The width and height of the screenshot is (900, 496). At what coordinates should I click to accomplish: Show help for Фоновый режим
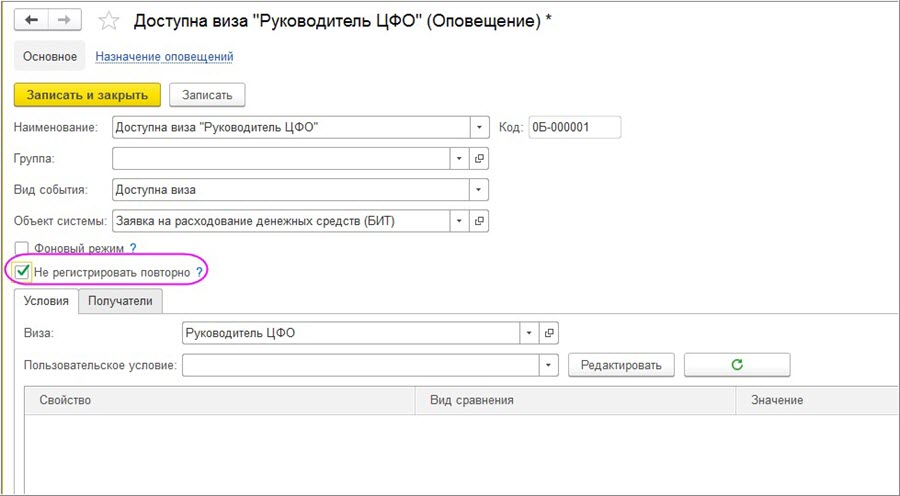click(133, 248)
